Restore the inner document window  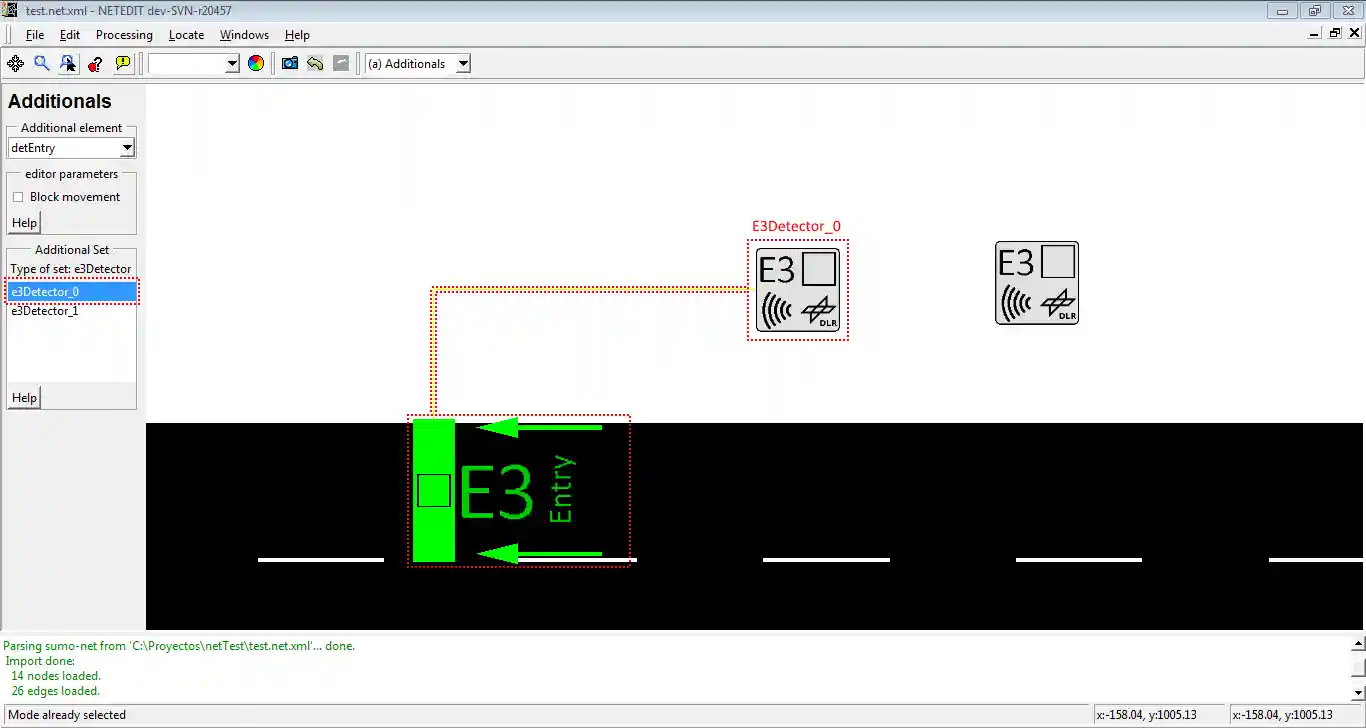[x=1335, y=33]
